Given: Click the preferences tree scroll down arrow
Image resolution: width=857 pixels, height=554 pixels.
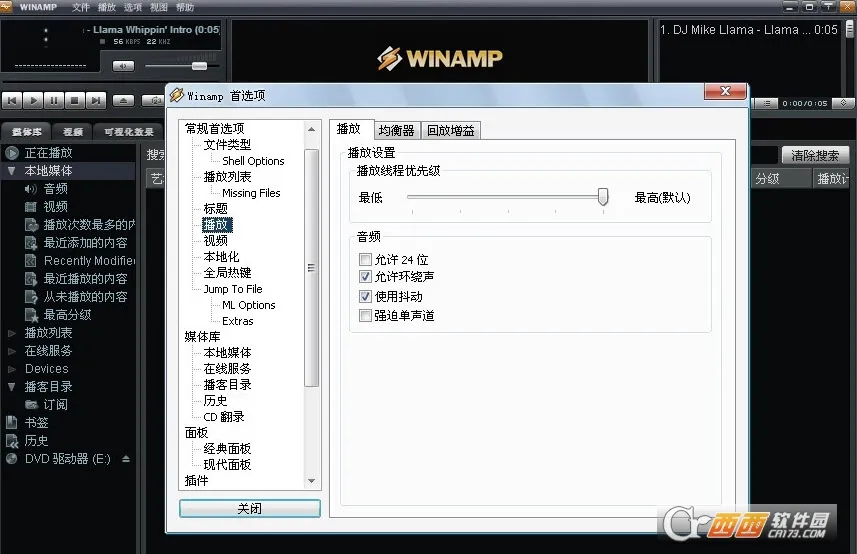Looking at the screenshot, I should pos(312,481).
